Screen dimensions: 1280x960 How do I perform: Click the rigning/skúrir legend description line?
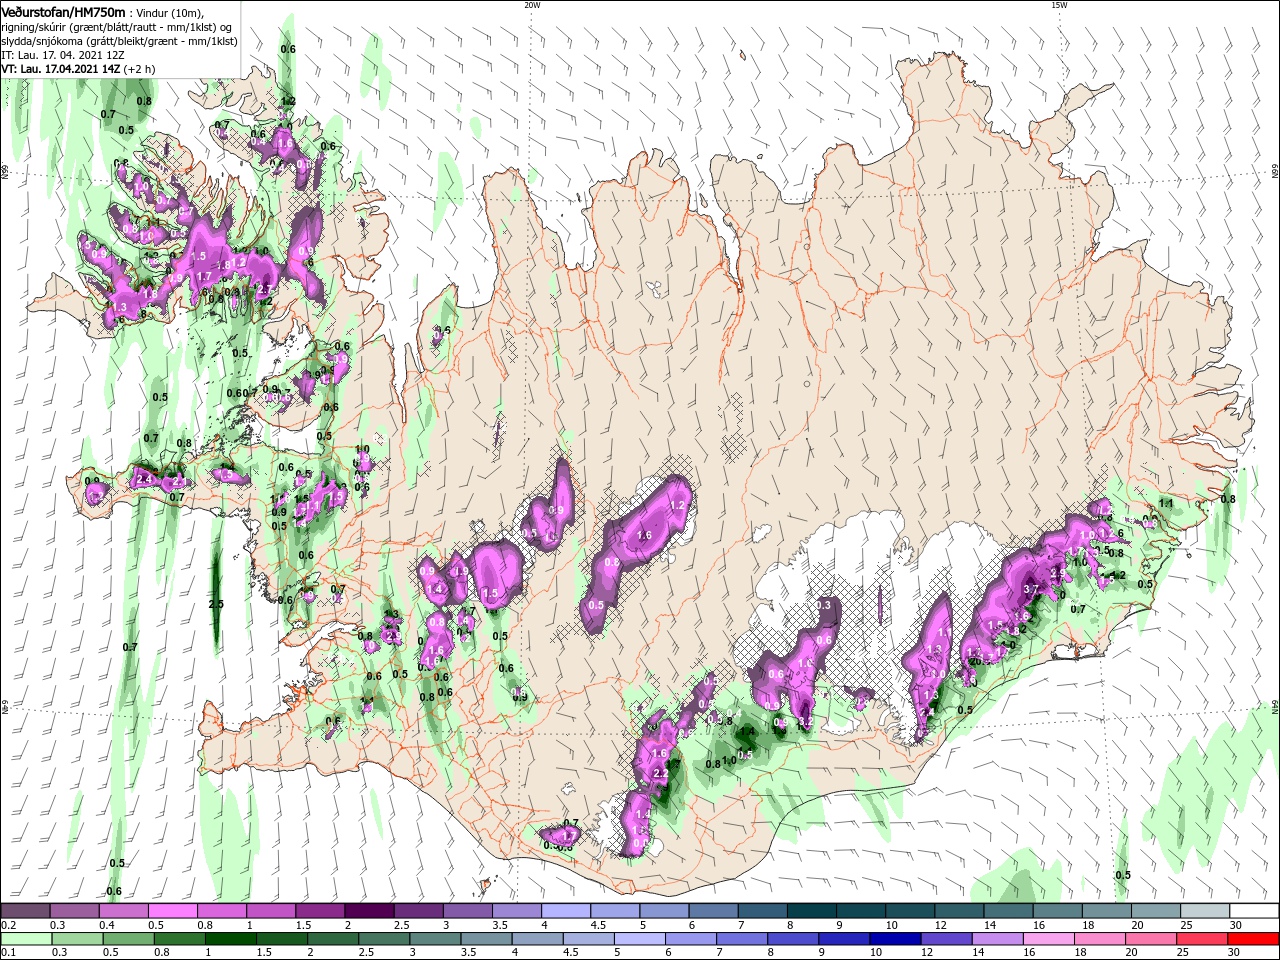[116, 27]
